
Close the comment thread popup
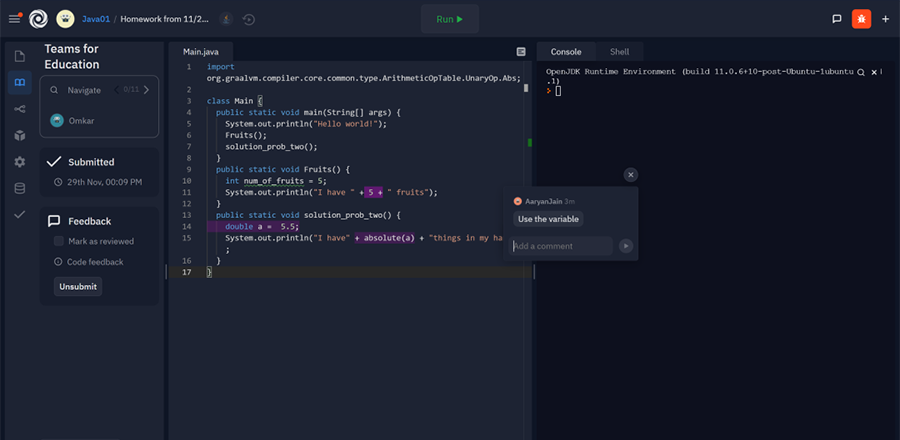[630, 175]
